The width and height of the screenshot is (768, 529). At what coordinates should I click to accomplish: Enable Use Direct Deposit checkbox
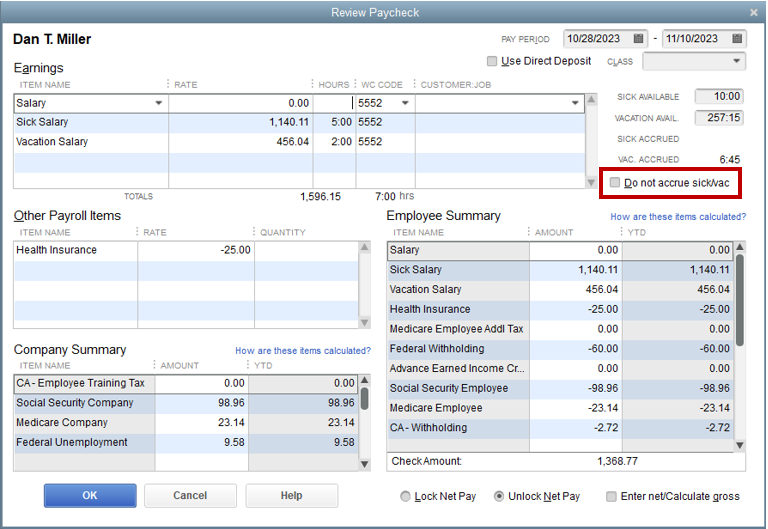coord(492,61)
